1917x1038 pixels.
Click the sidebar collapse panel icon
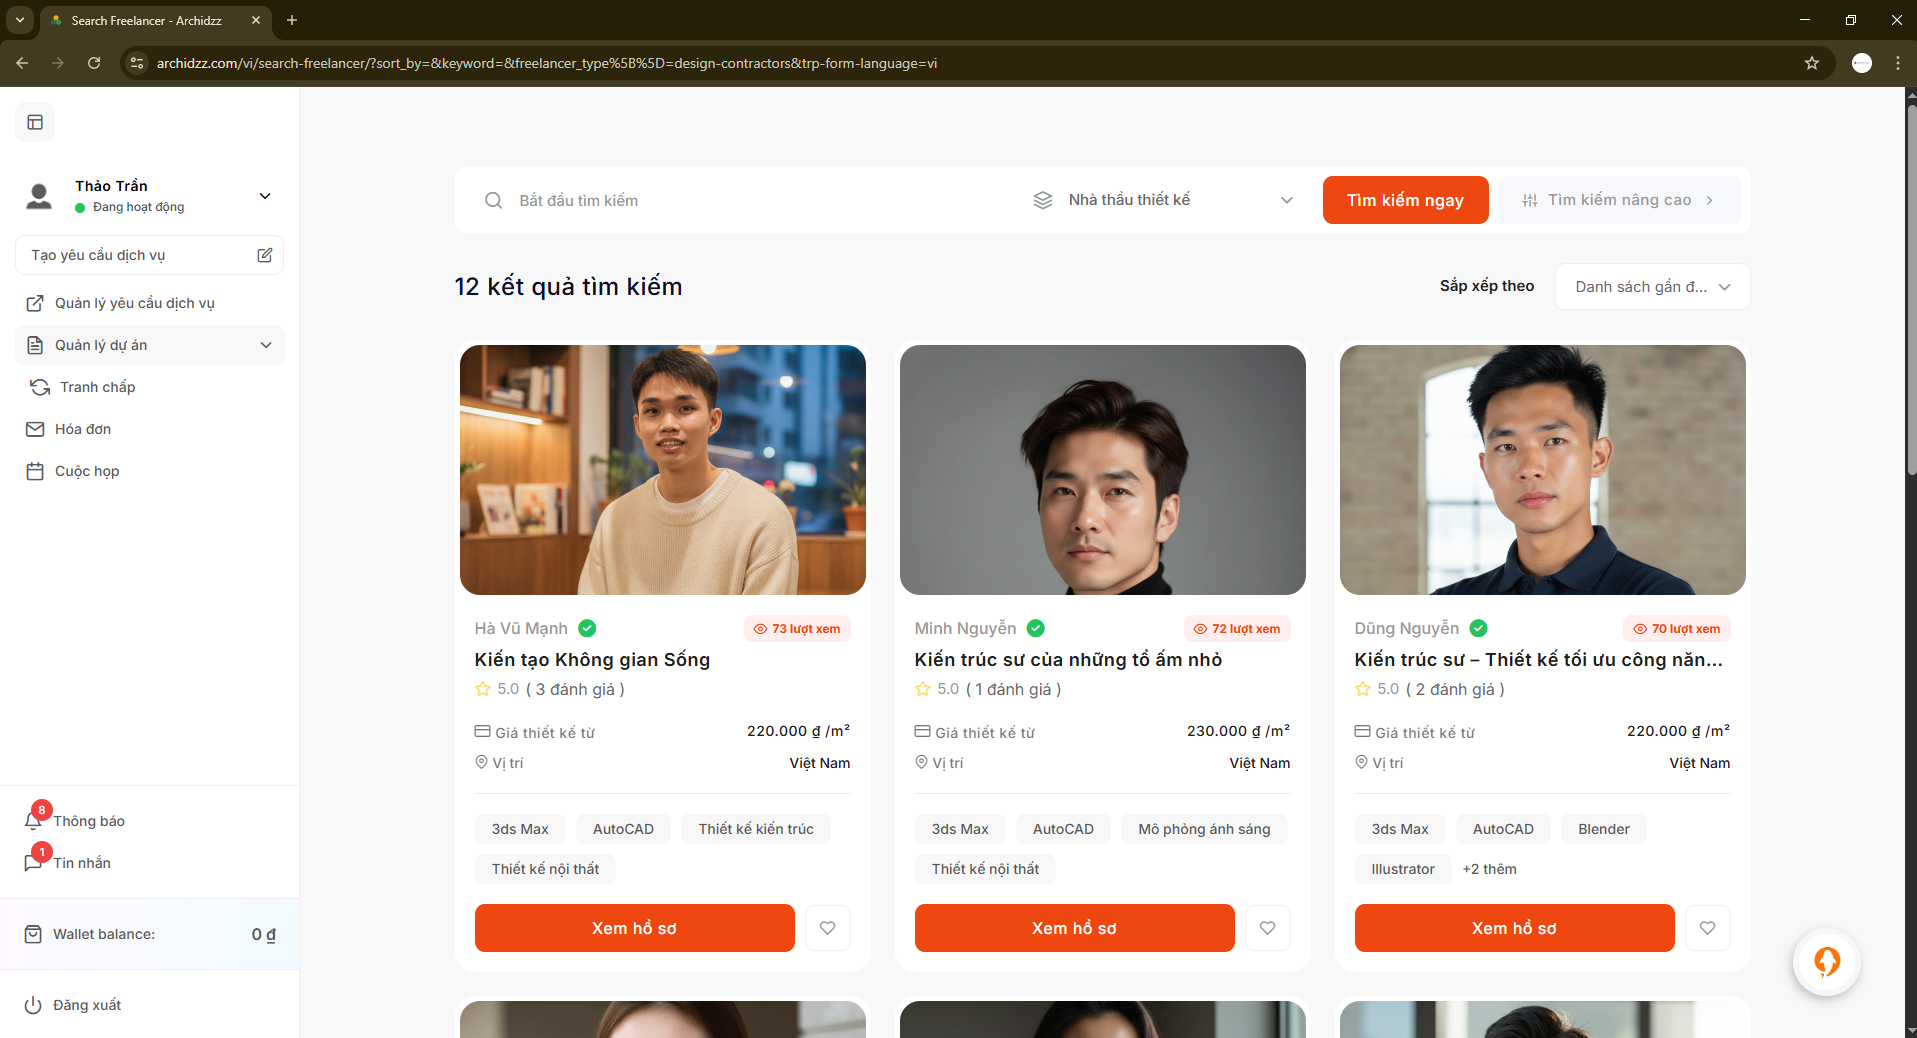click(35, 122)
